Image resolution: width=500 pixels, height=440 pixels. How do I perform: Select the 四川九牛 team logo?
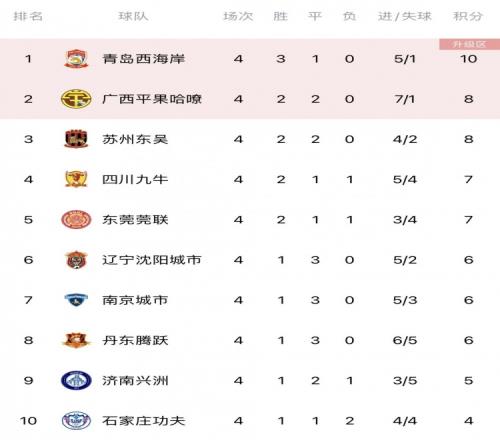click(x=76, y=179)
